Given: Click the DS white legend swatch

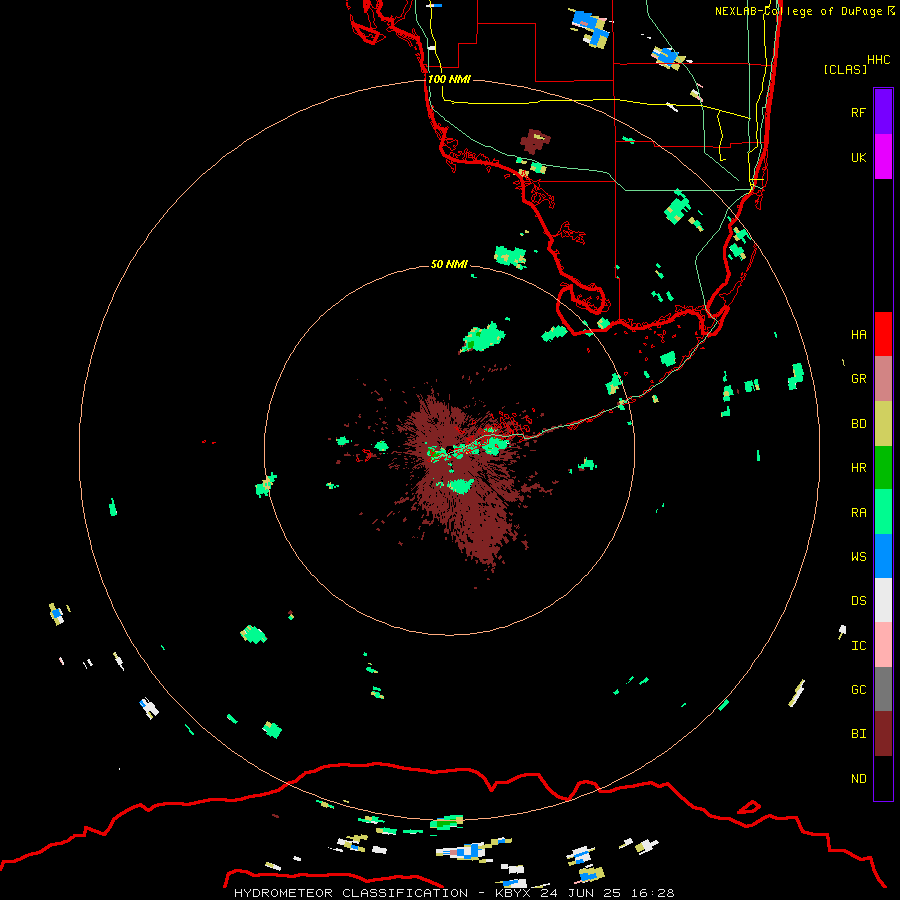Looking at the screenshot, I should [x=883, y=600].
